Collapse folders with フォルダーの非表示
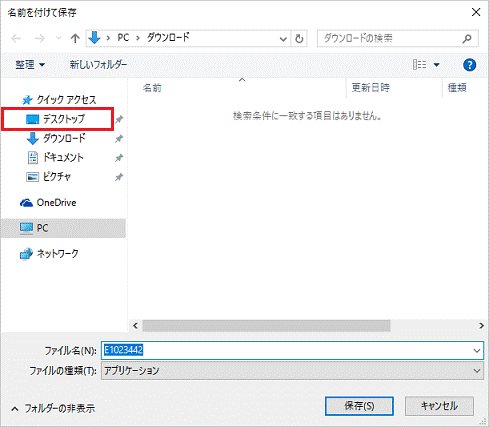This screenshot has height=427, width=489. [x=53, y=408]
